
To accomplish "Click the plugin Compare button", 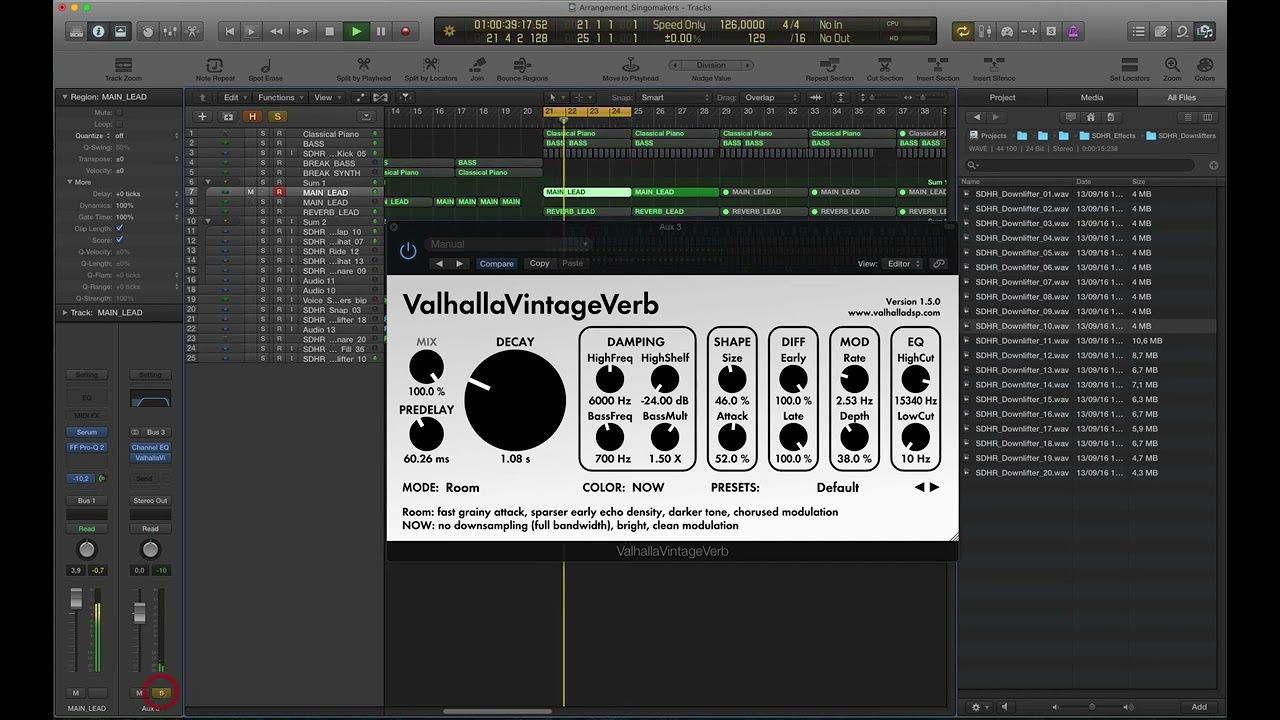I will point(496,264).
